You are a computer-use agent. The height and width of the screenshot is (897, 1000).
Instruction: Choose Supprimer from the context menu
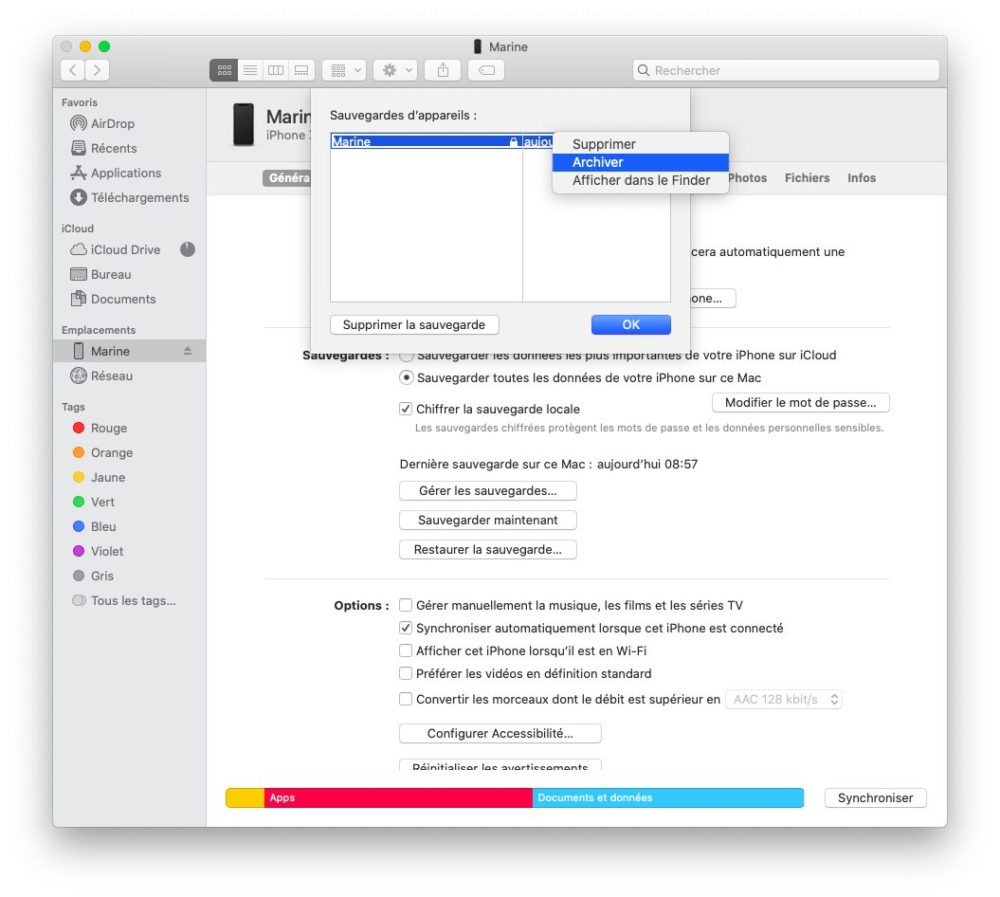pyautogui.click(x=640, y=144)
